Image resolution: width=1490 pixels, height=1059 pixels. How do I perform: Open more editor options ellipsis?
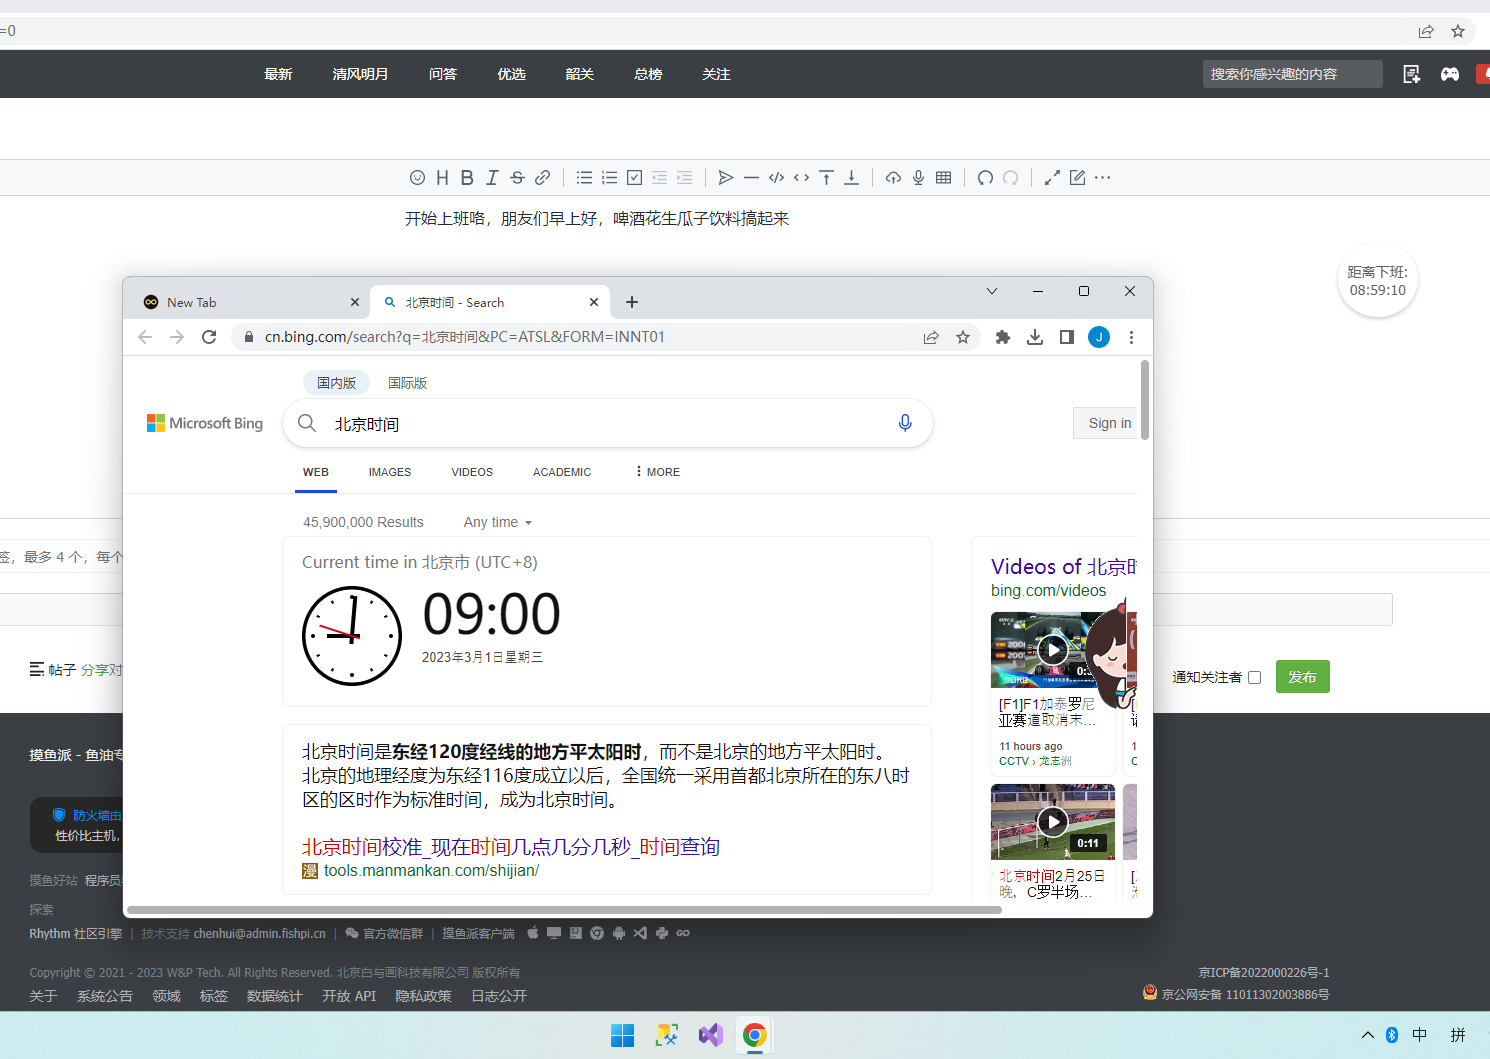1102,178
